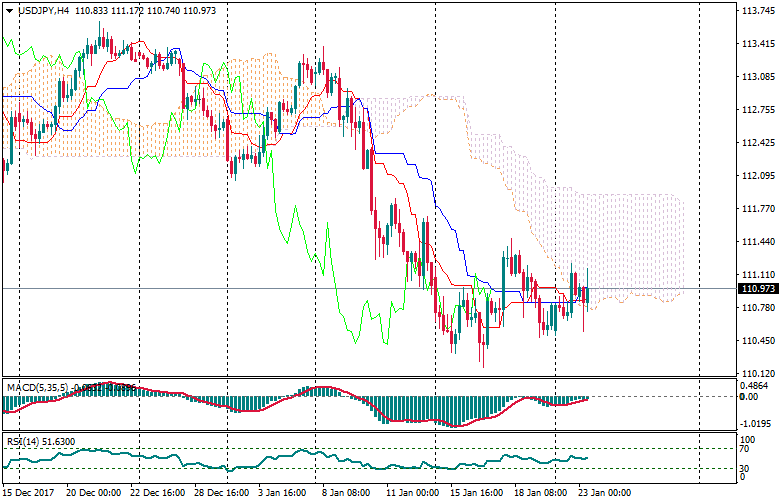Click the 110.120 price at scale bottom
The image size is (779, 504).
[756, 374]
